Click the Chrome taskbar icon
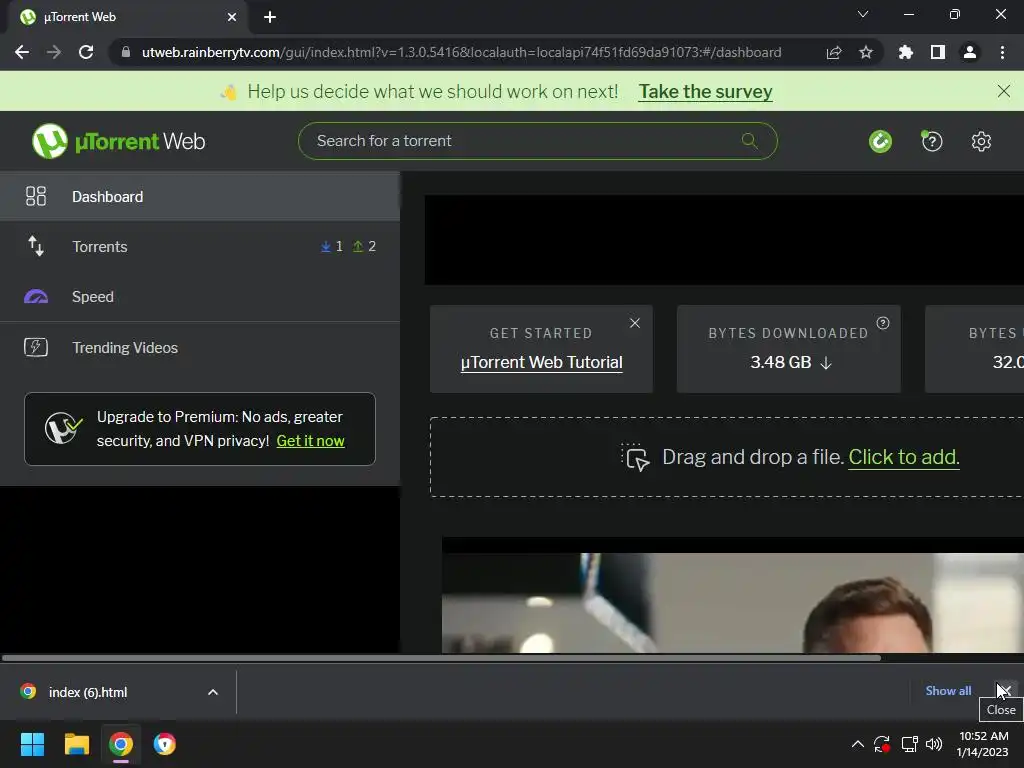Viewport: 1024px width, 768px height. click(x=121, y=744)
